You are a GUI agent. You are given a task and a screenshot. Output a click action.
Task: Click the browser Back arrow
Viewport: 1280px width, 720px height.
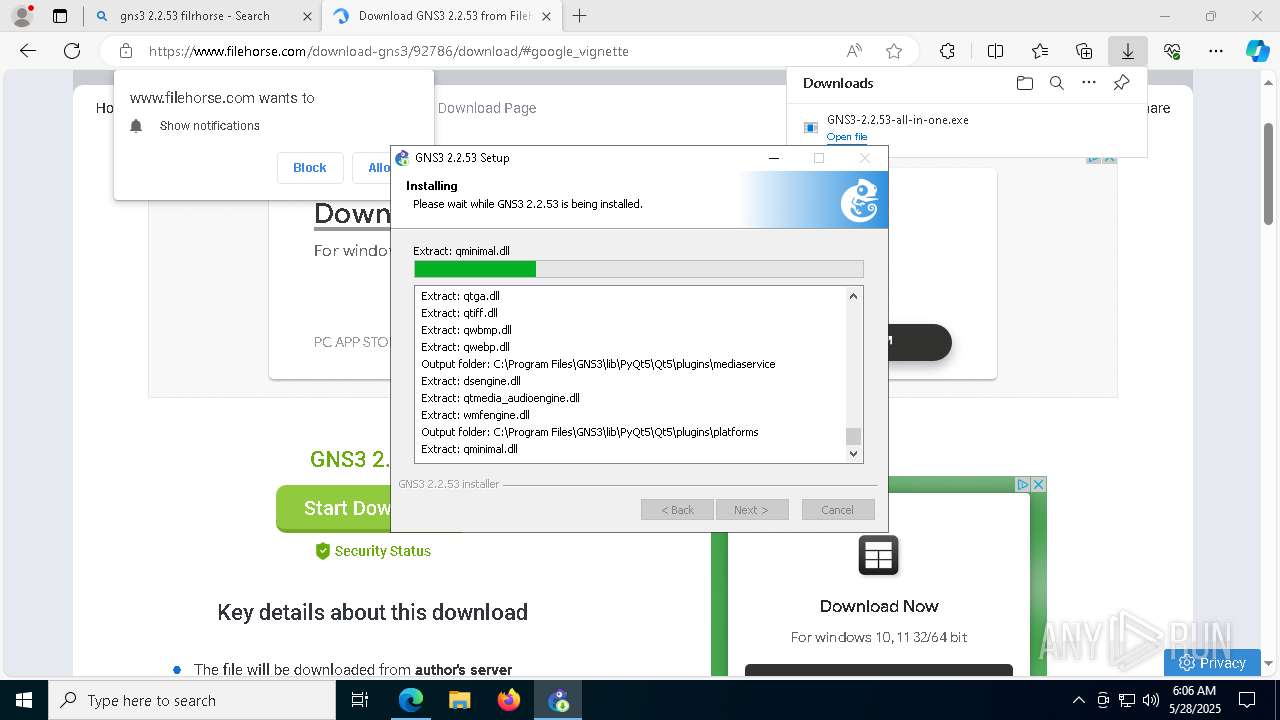(x=28, y=51)
